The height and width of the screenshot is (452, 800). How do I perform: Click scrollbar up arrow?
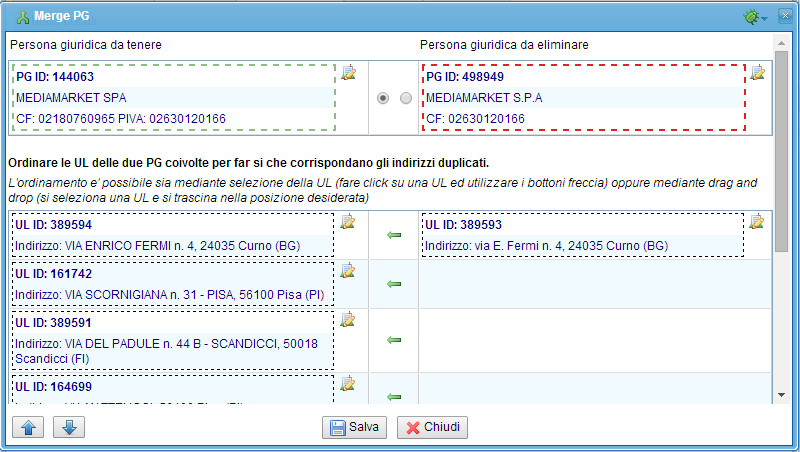click(781, 43)
